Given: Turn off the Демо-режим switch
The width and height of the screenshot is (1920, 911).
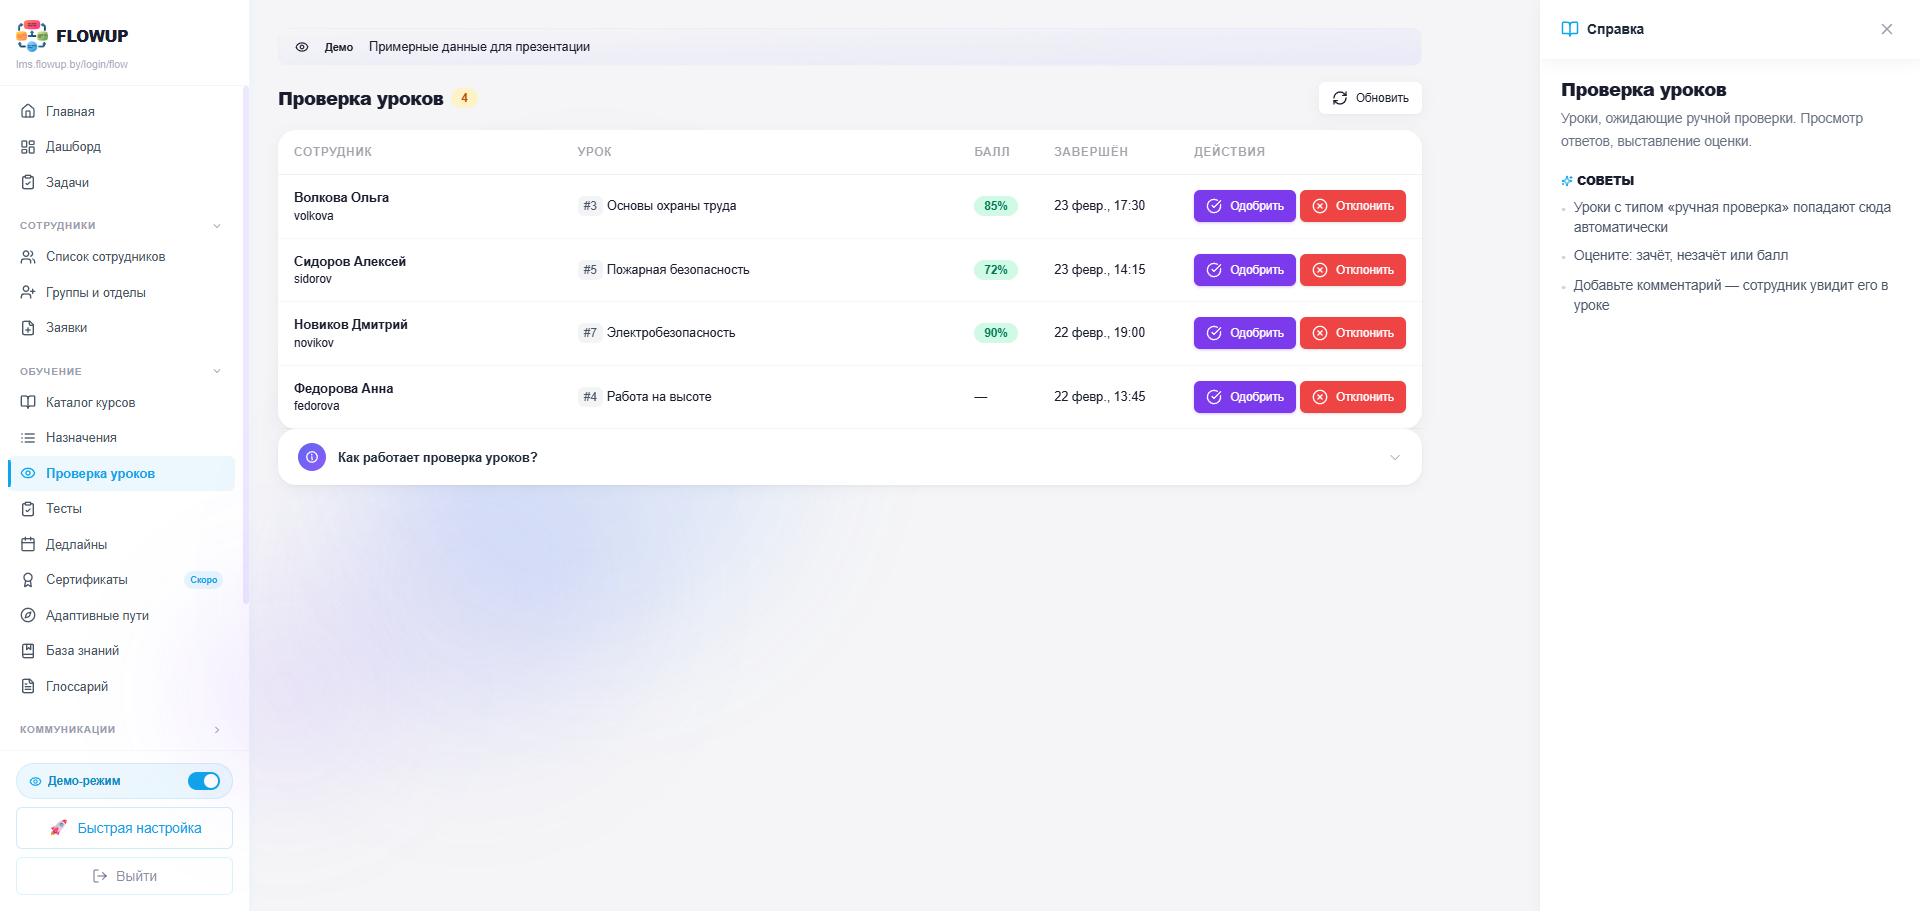Looking at the screenshot, I should point(204,781).
